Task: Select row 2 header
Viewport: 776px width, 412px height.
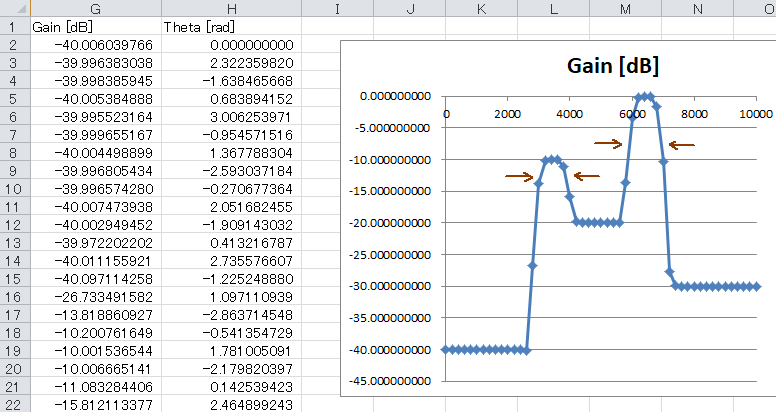Action: click(x=15, y=45)
